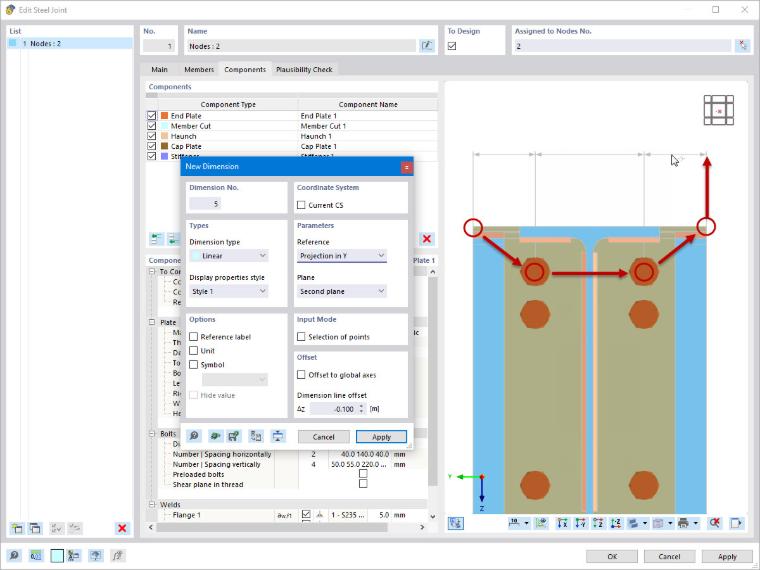The image size is (760, 570).
Task: Check the Unit option
Action: (x=194, y=350)
